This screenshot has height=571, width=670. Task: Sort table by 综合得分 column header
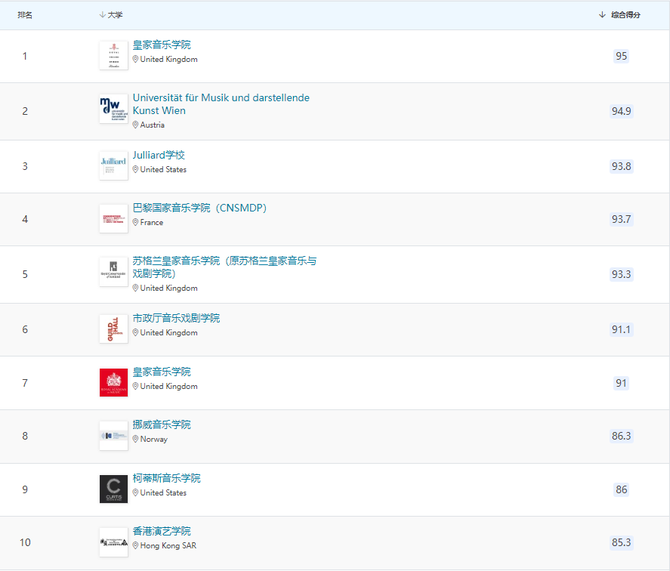click(620, 15)
